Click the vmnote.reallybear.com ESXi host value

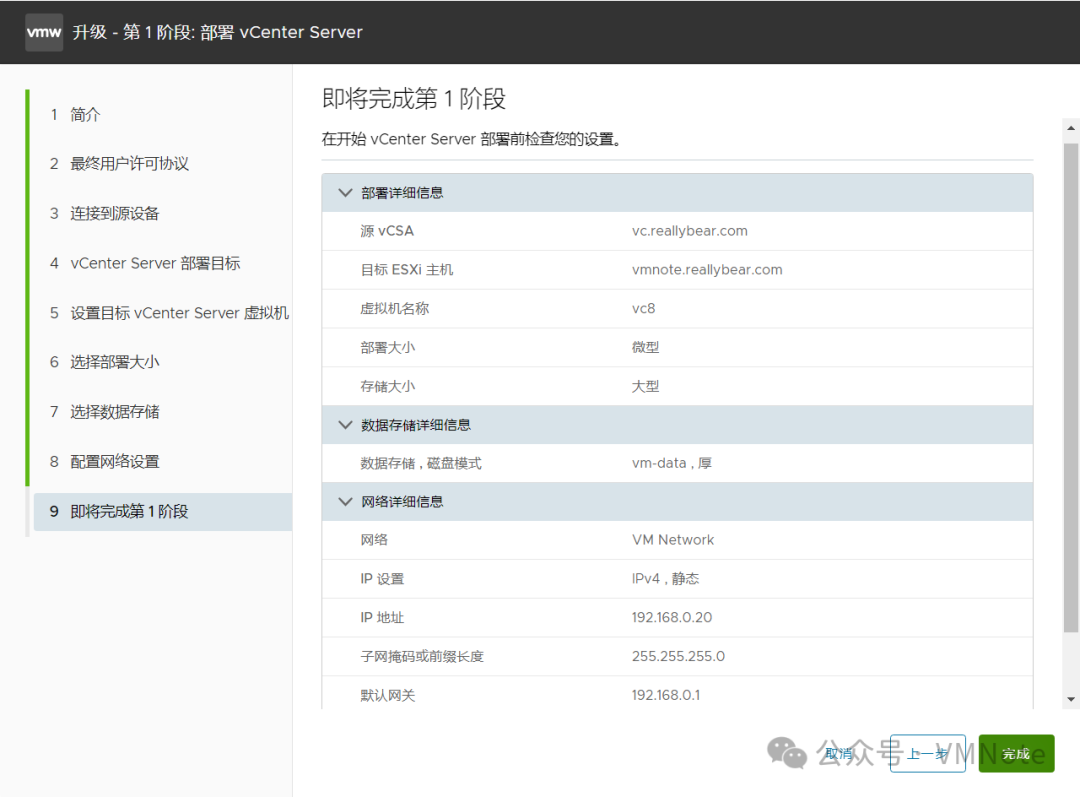pos(707,270)
